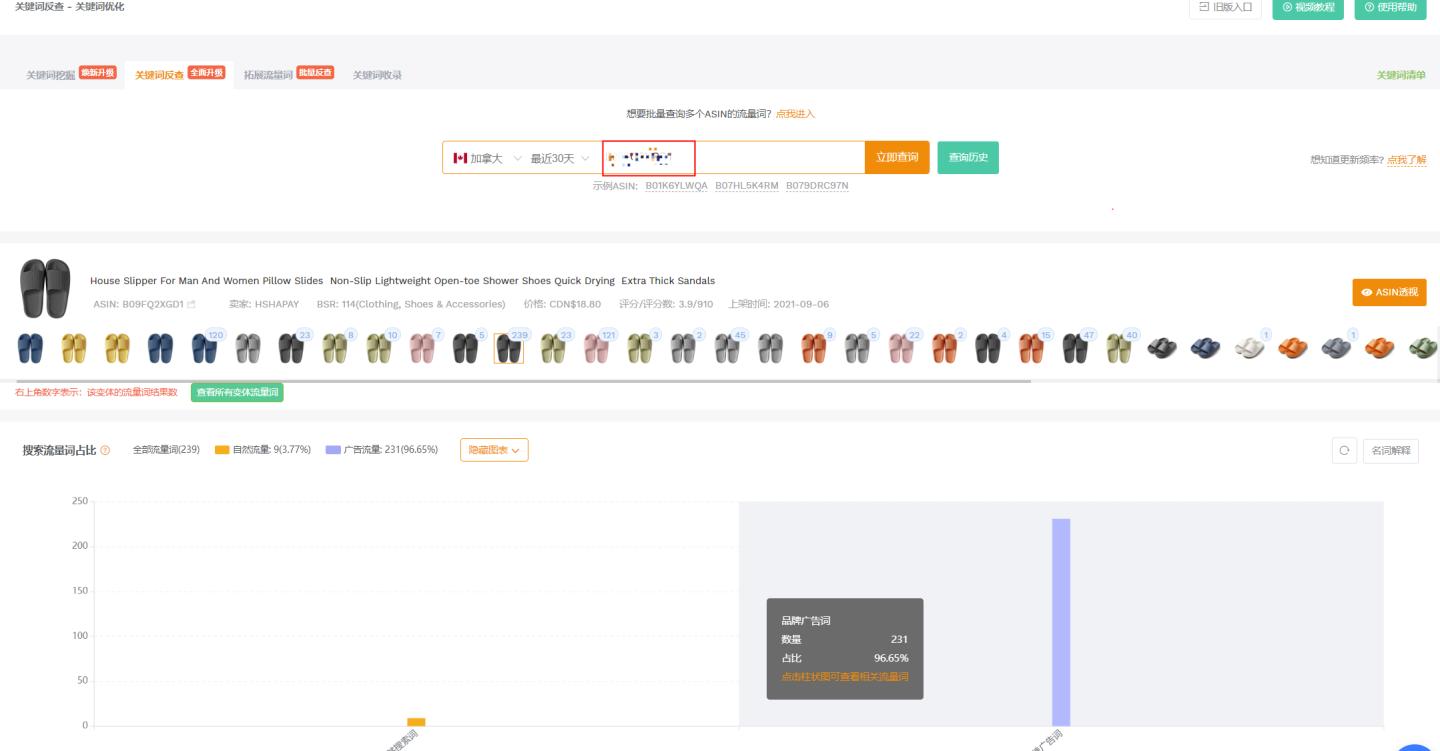The height and width of the screenshot is (751, 1440).
Task: Click the ASIN透视 eye button
Action: coord(1389,292)
